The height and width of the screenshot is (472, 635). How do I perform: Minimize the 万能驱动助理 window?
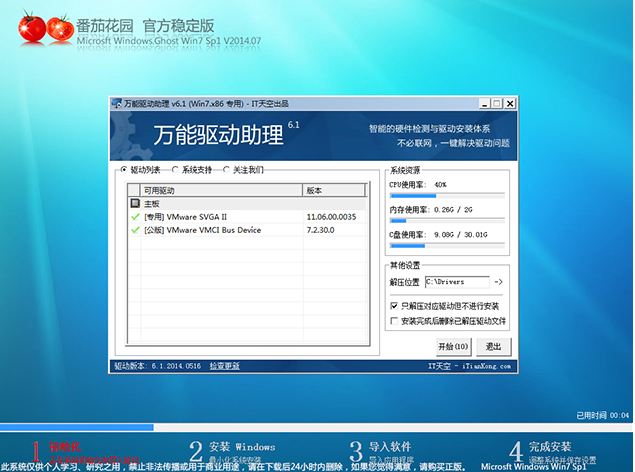(x=485, y=104)
